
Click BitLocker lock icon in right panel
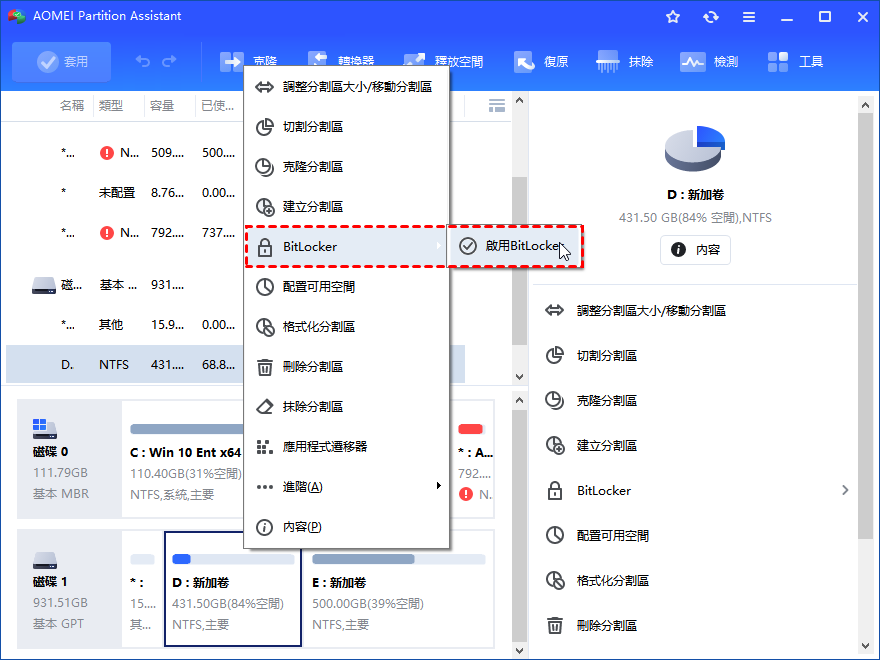coord(554,491)
